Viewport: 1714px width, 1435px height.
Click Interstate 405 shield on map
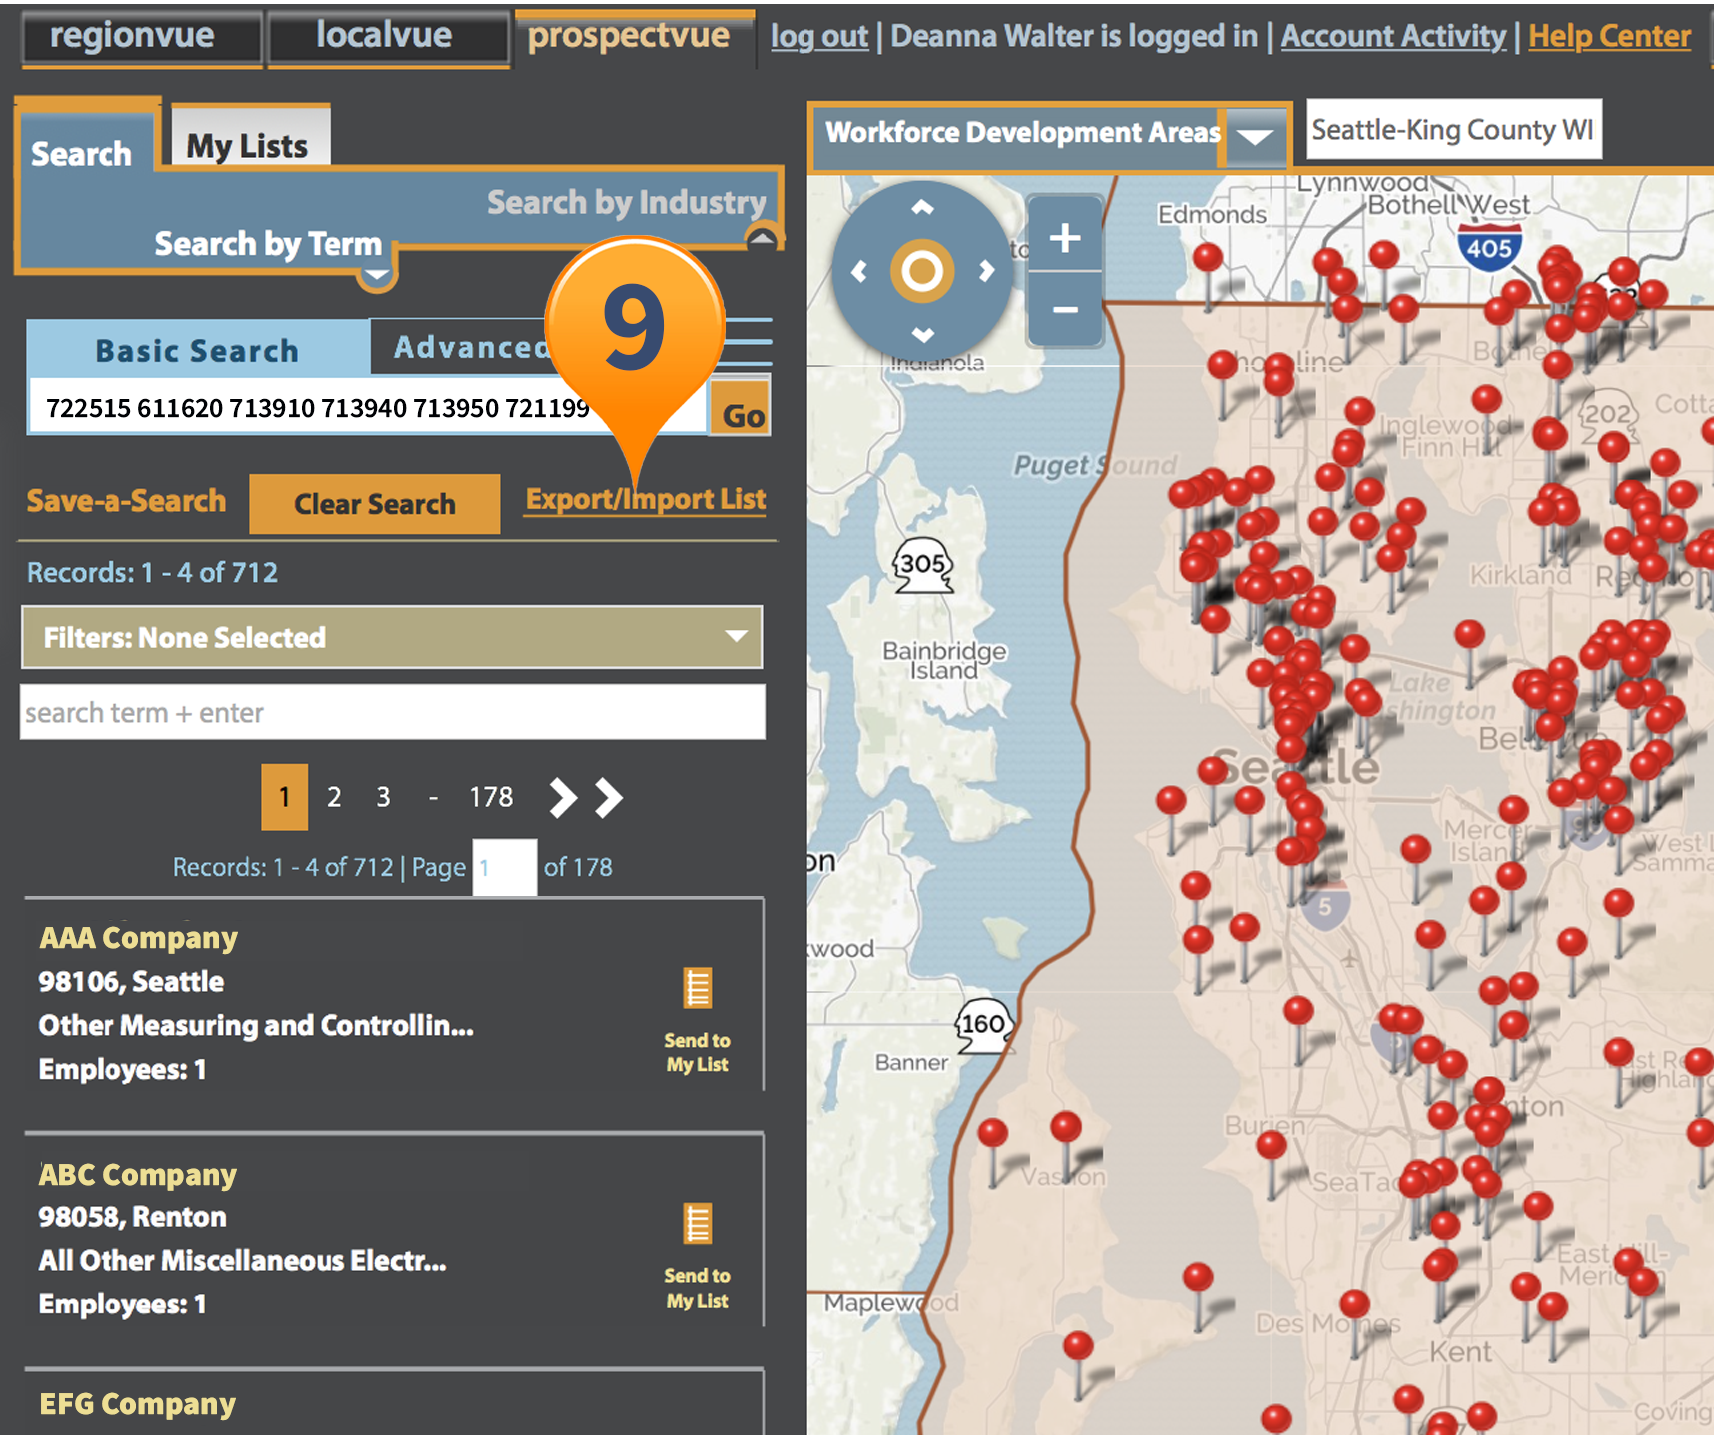[1489, 247]
